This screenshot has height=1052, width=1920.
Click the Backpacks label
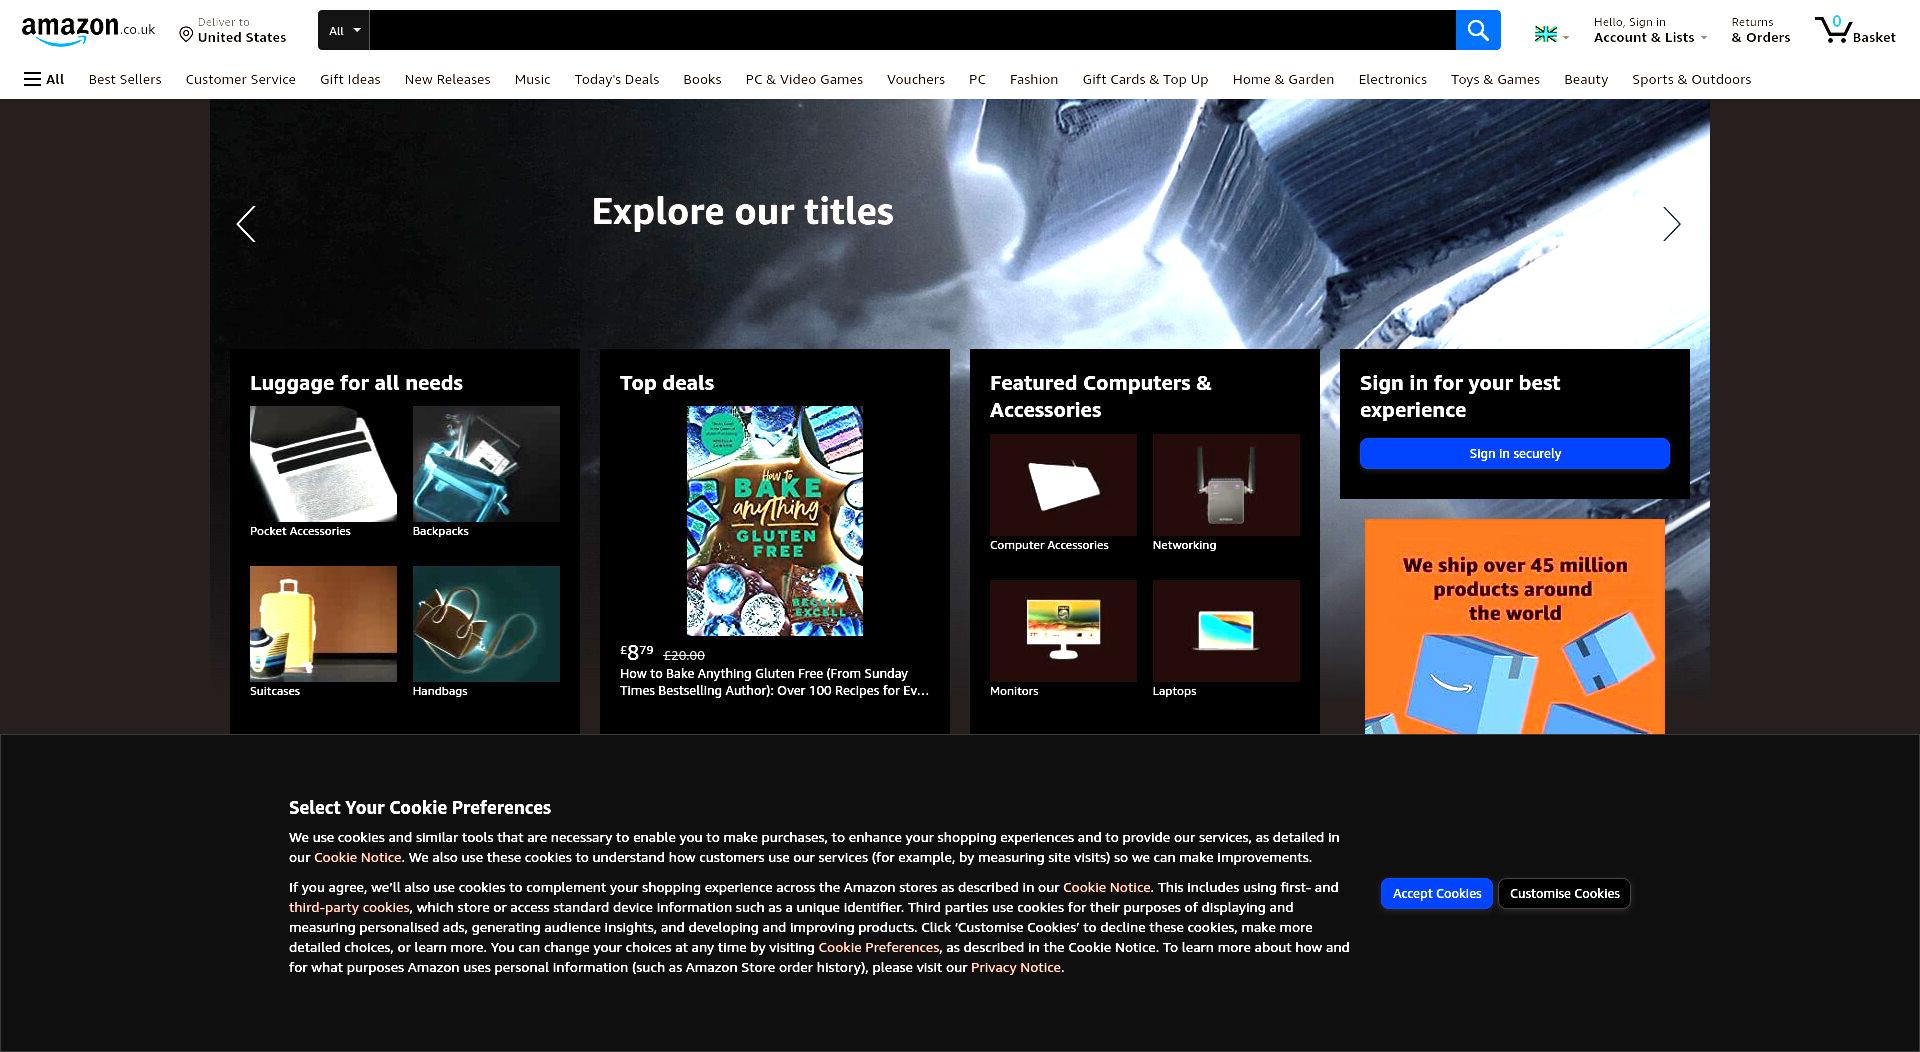[x=440, y=531]
